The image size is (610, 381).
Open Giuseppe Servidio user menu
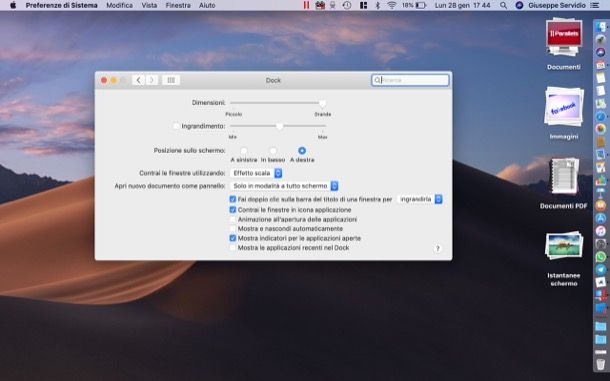click(x=557, y=5)
